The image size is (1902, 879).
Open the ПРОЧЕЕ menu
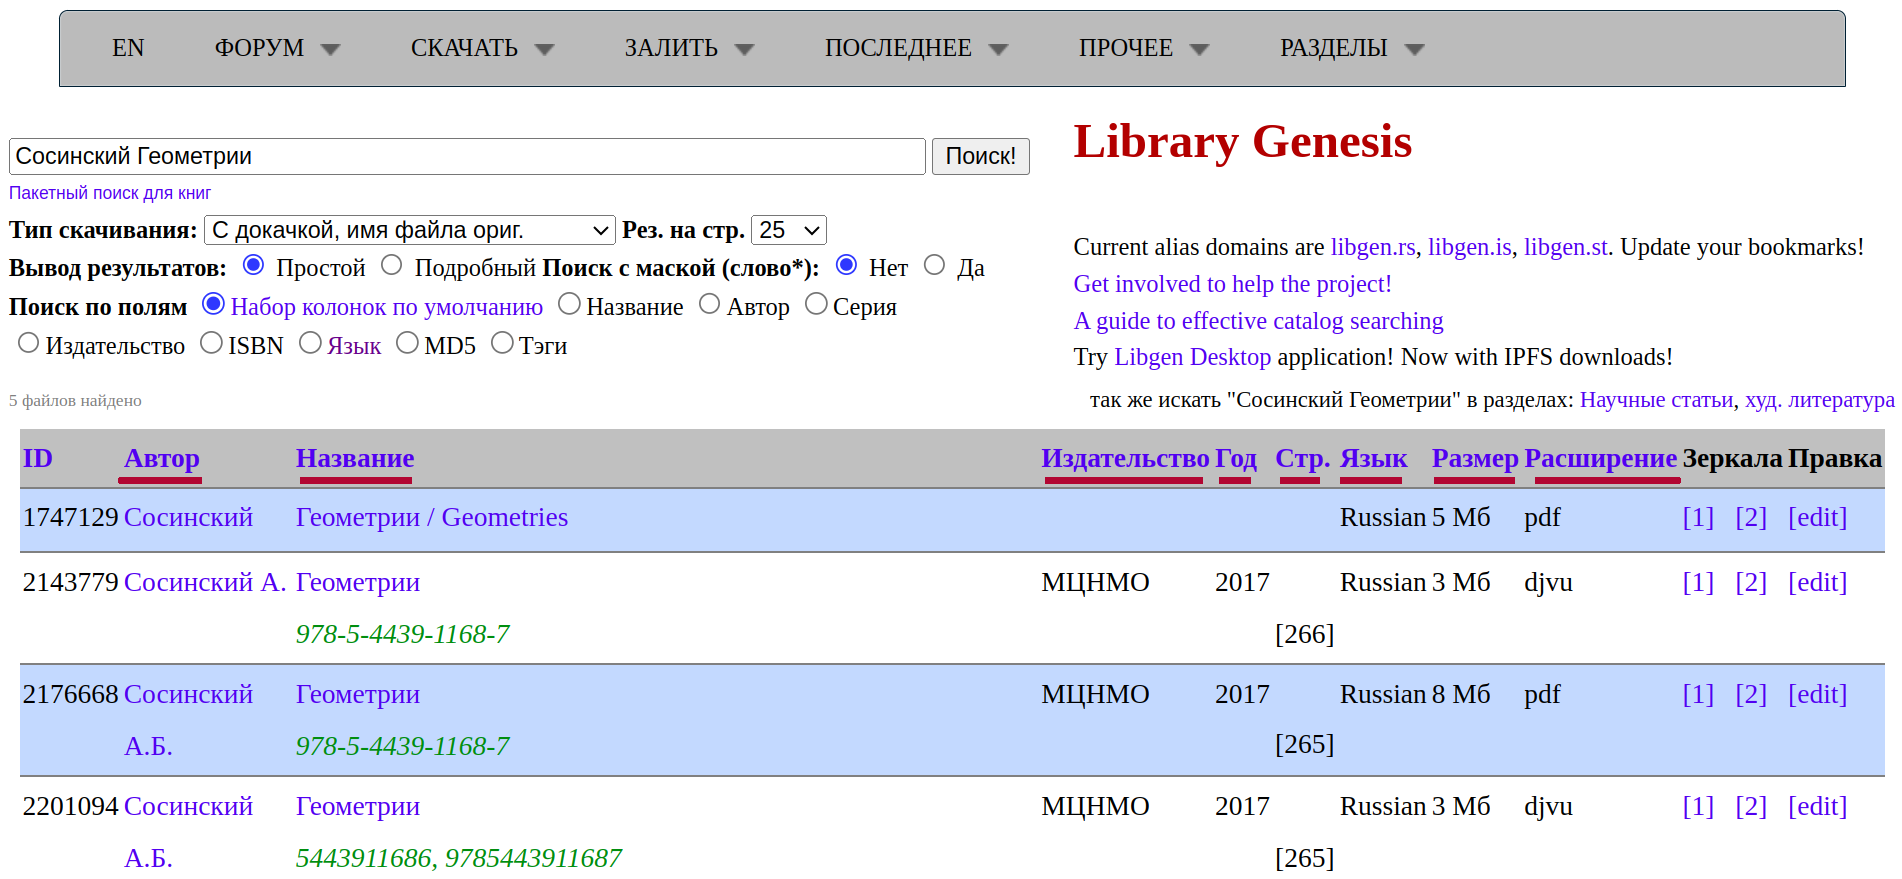pyautogui.click(x=1144, y=48)
